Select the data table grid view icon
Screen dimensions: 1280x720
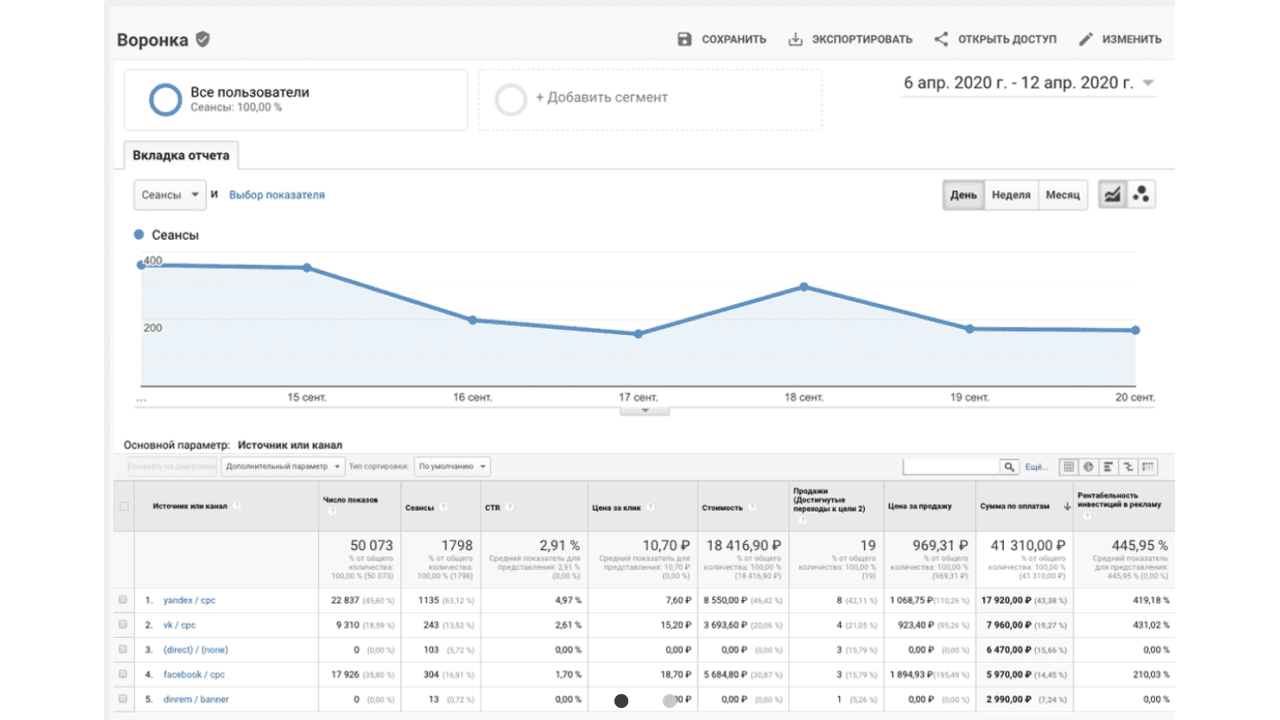1068,467
